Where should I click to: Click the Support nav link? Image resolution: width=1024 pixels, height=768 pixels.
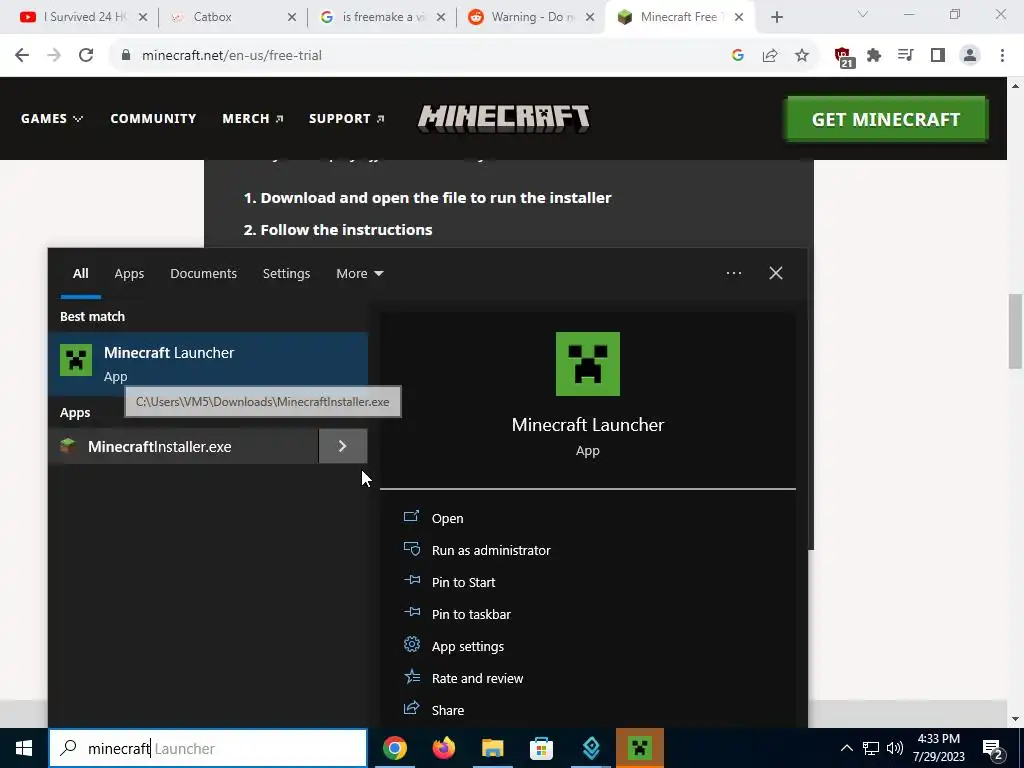point(347,118)
